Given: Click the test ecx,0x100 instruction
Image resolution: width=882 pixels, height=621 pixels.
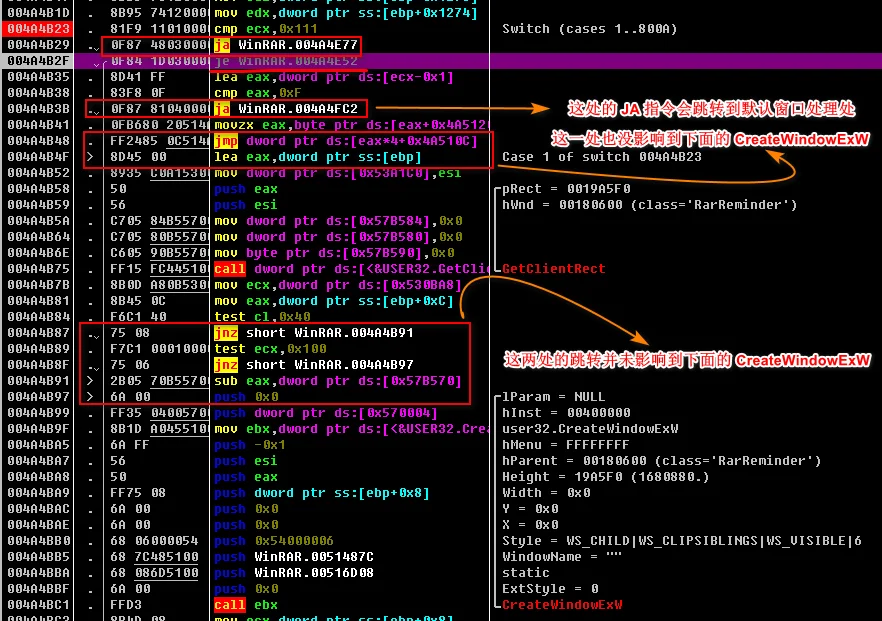Looking at the screenshot, I should click(x=271, y=349).
